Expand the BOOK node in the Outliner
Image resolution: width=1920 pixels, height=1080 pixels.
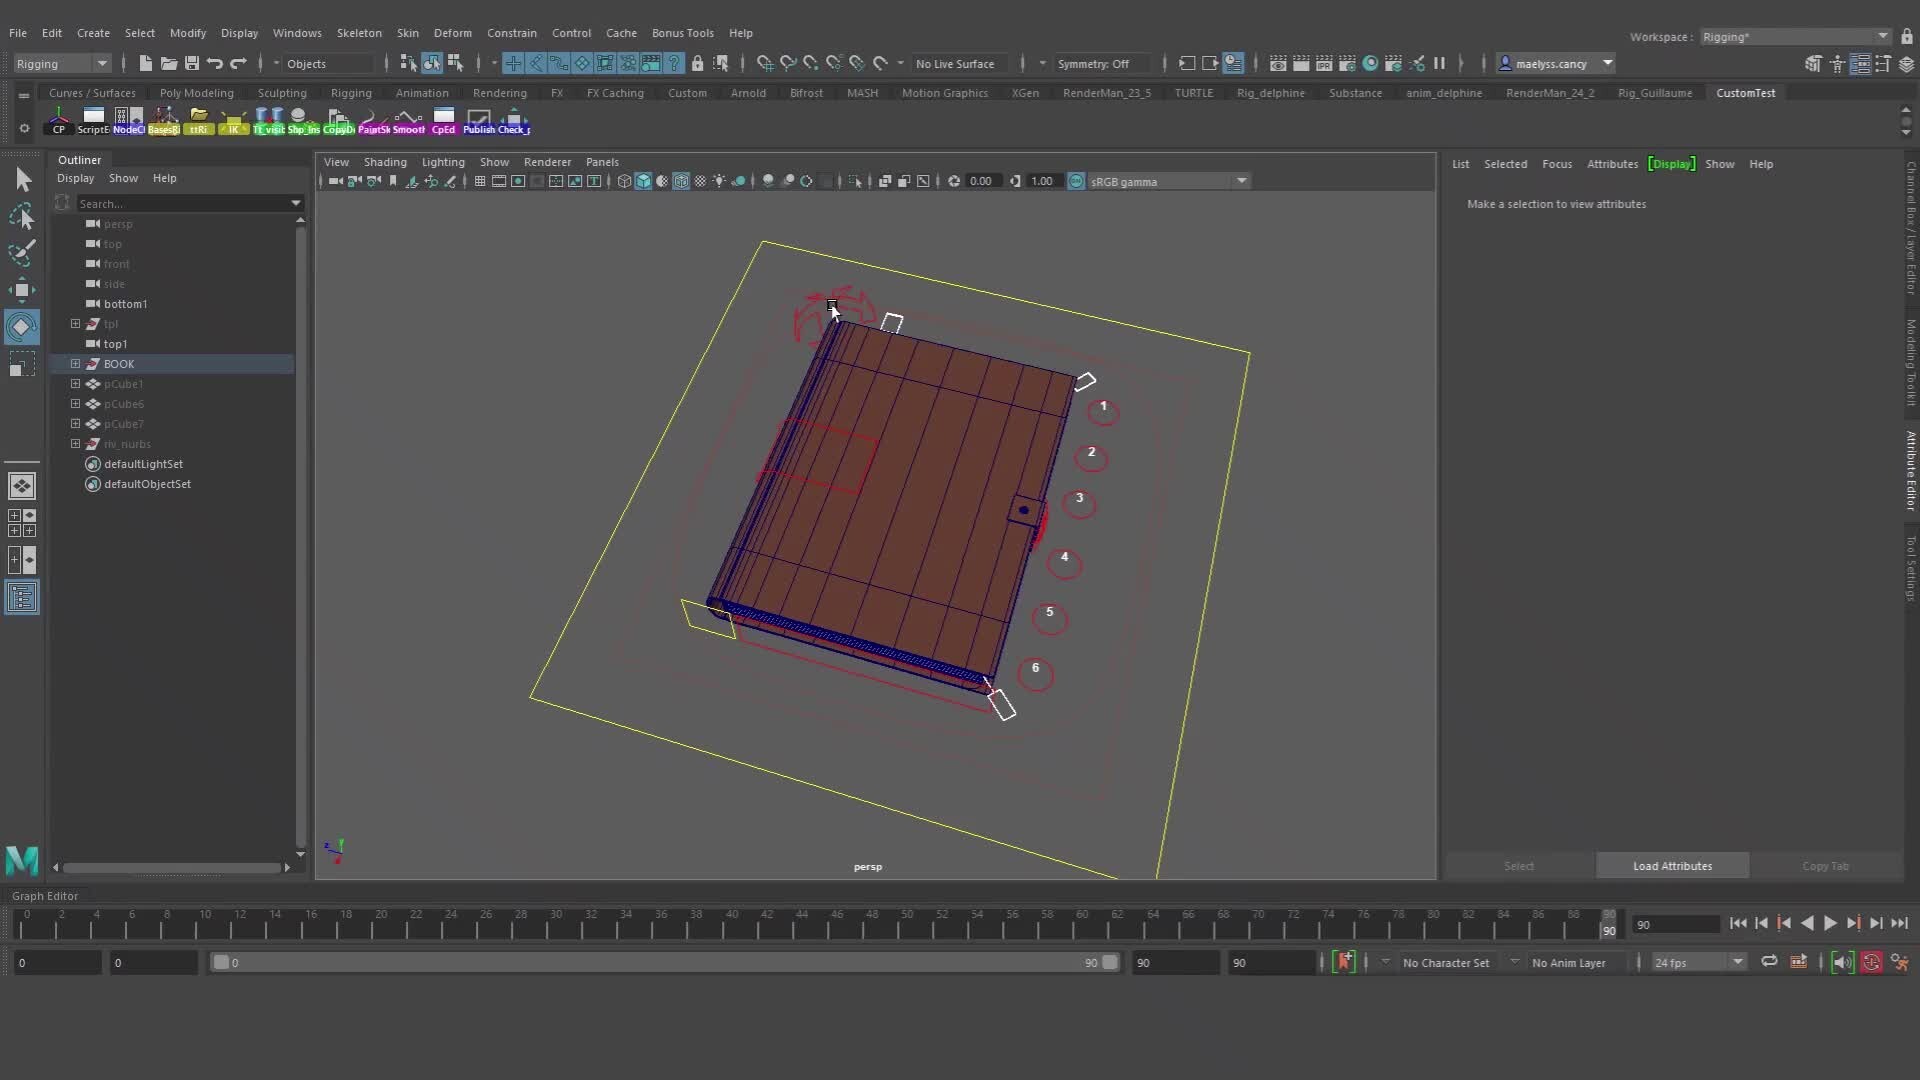[75, 363]
